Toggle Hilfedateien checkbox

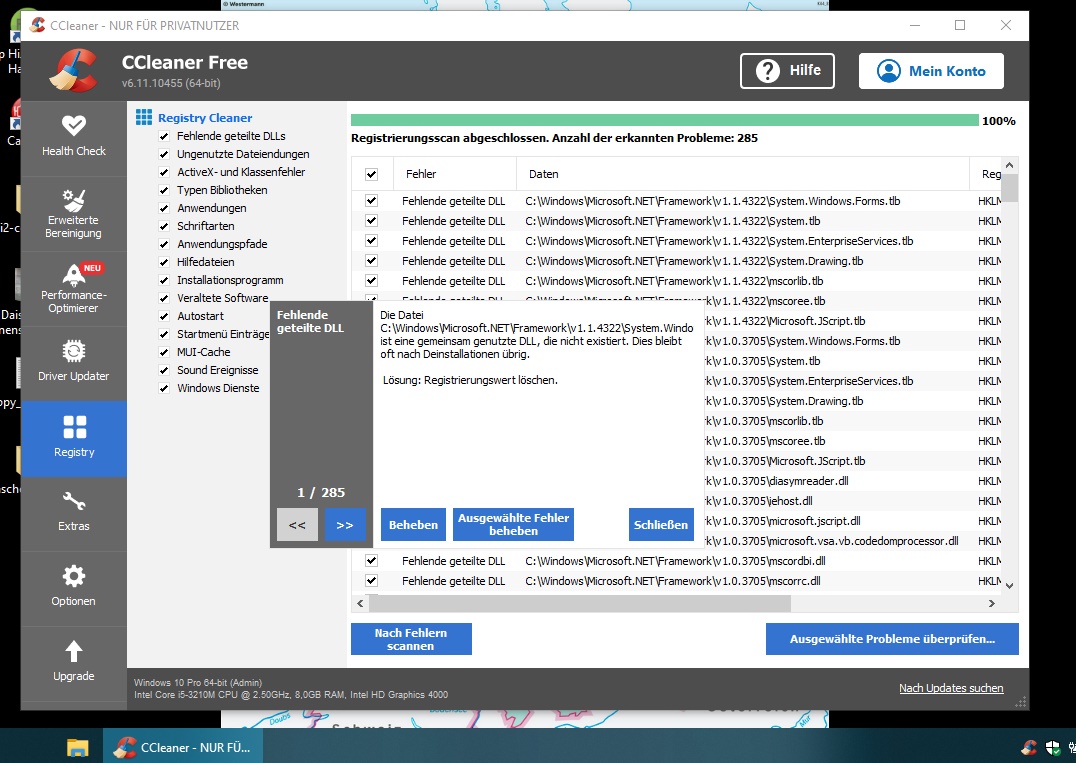pyautogui.click(x=164, y=262)
